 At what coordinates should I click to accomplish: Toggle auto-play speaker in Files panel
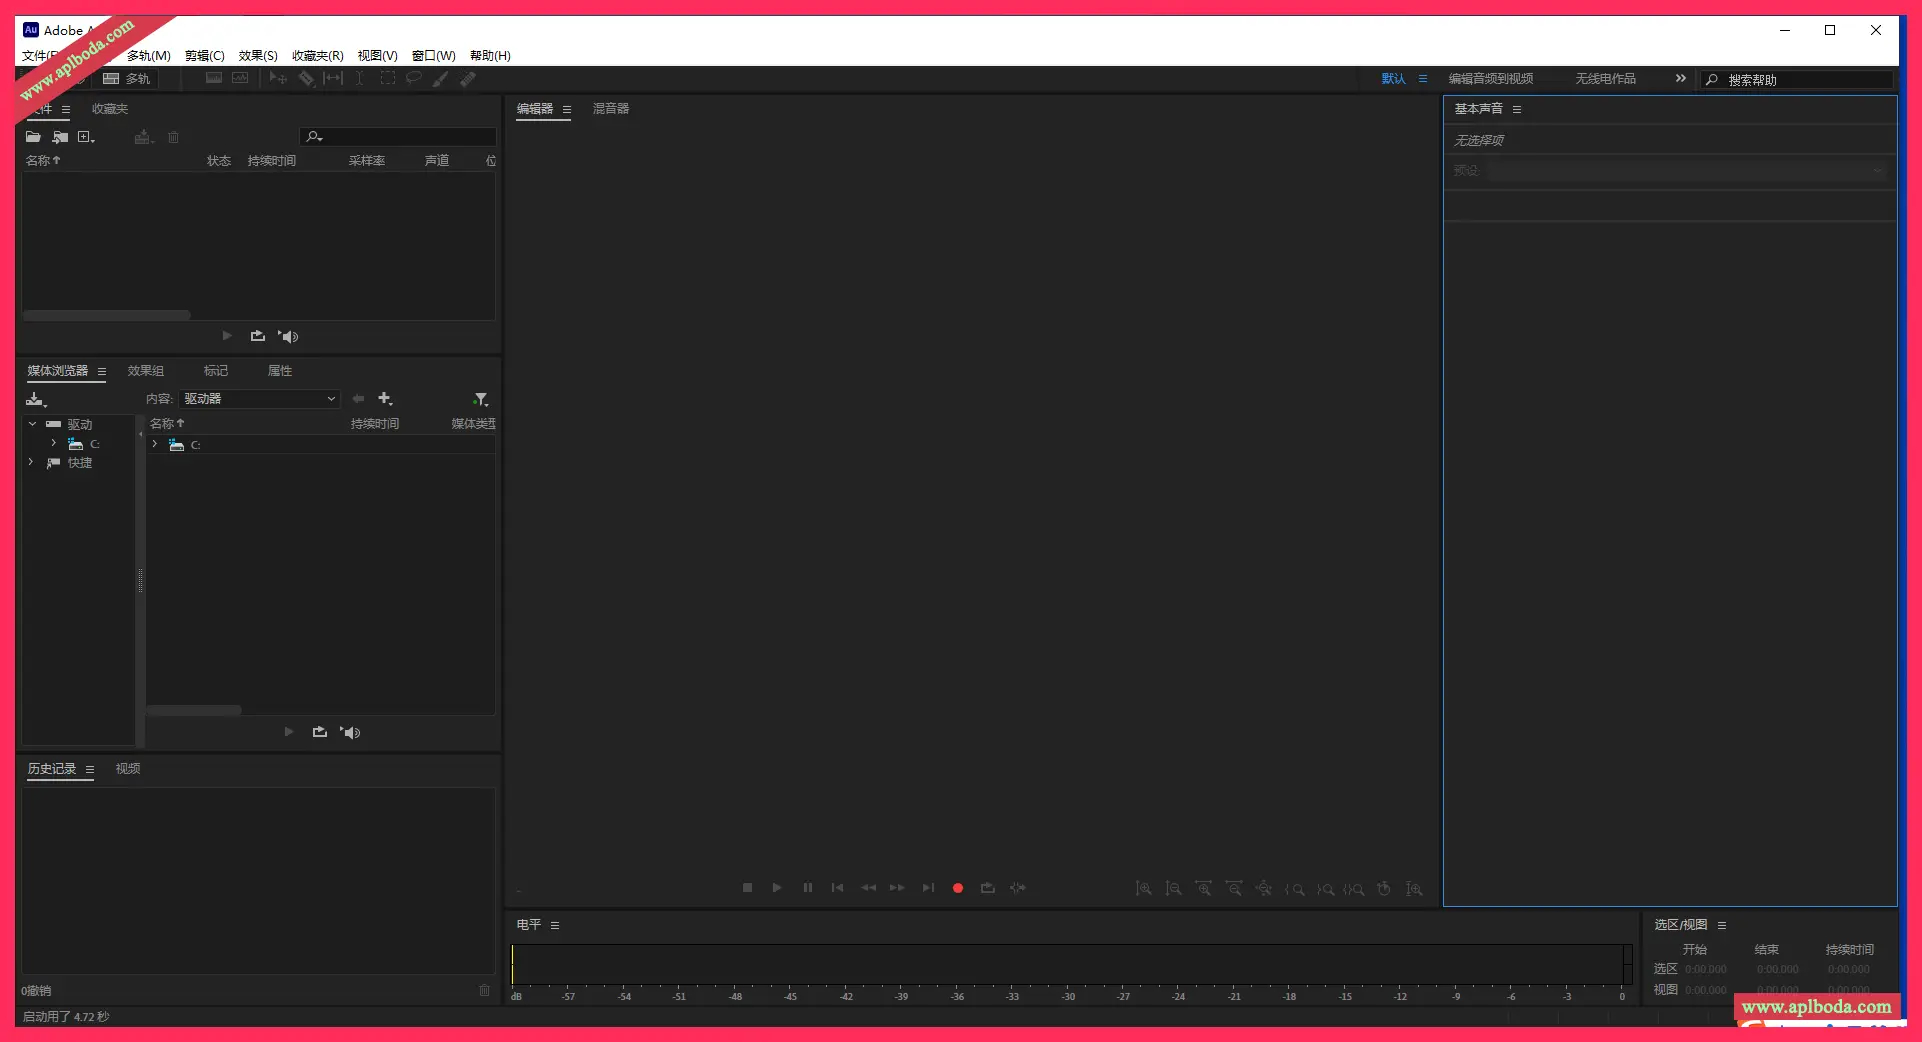tap(288, 337)
